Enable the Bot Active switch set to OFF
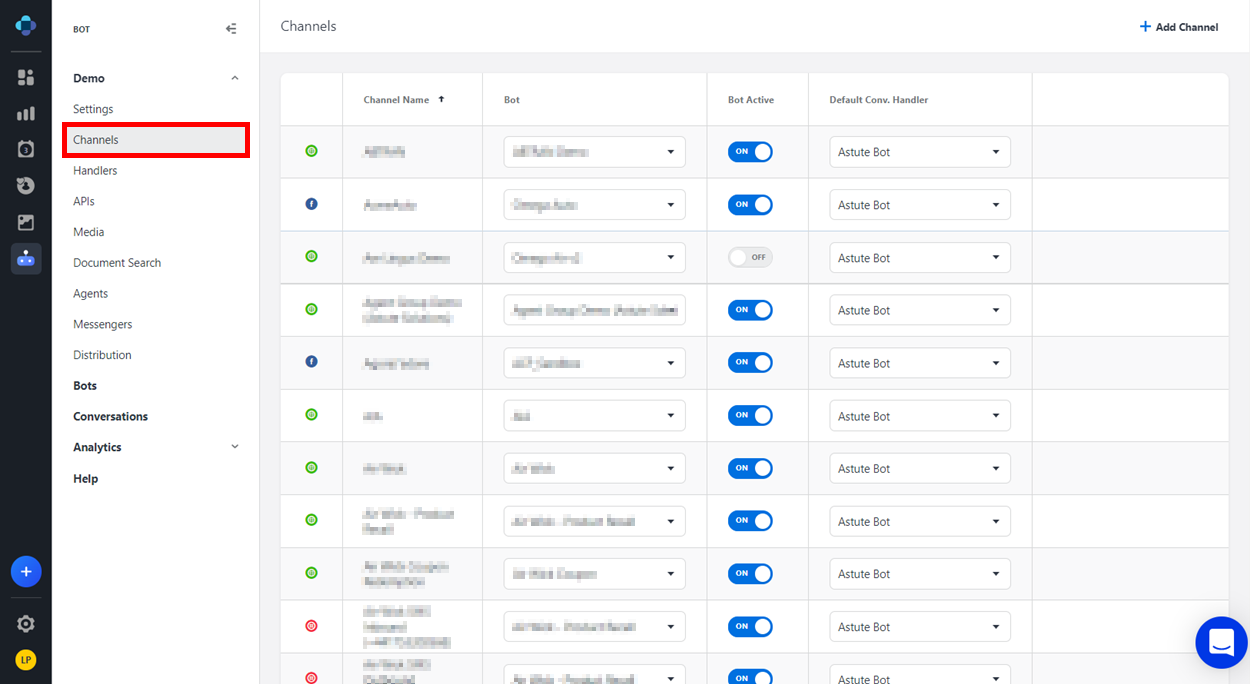 click(750, 258)
